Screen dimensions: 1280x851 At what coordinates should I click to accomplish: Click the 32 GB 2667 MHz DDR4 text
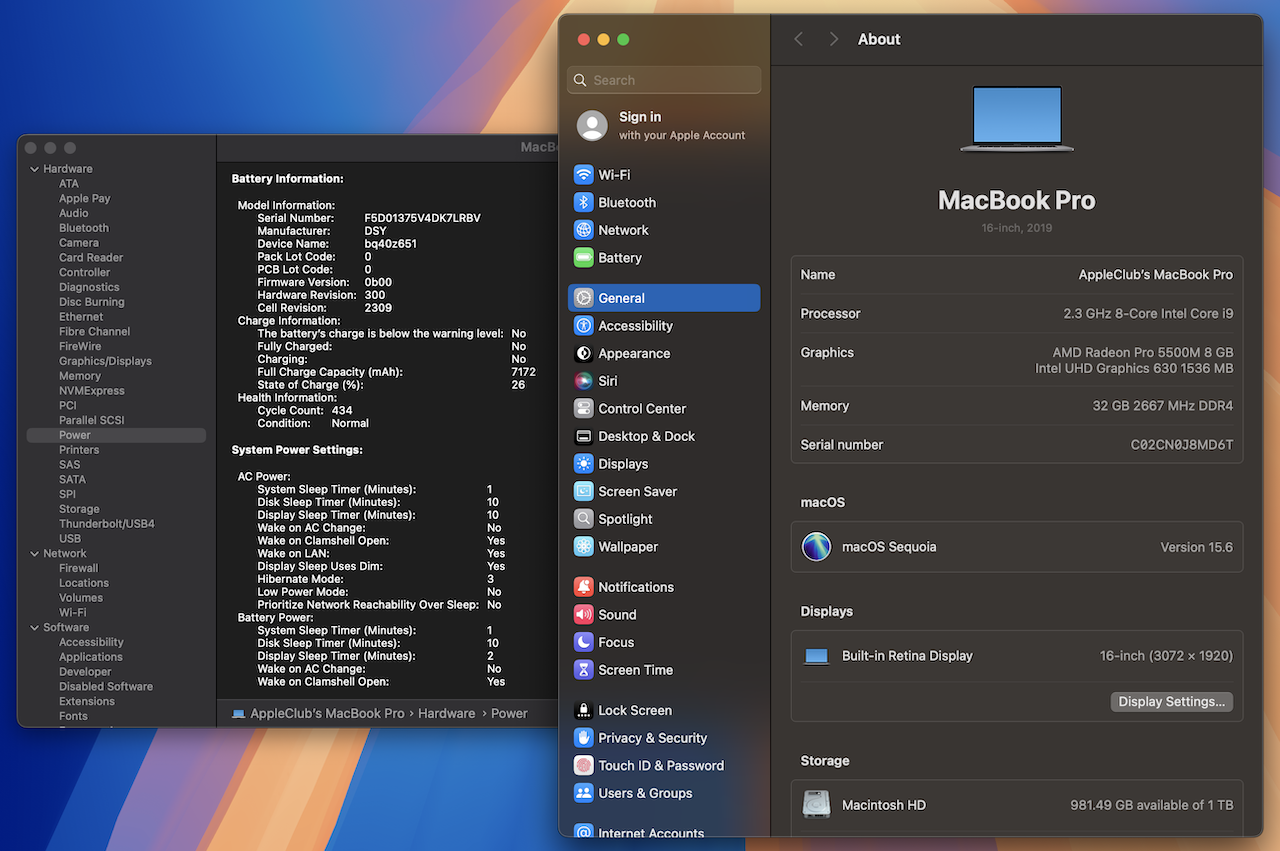[x=1163, y=406]
